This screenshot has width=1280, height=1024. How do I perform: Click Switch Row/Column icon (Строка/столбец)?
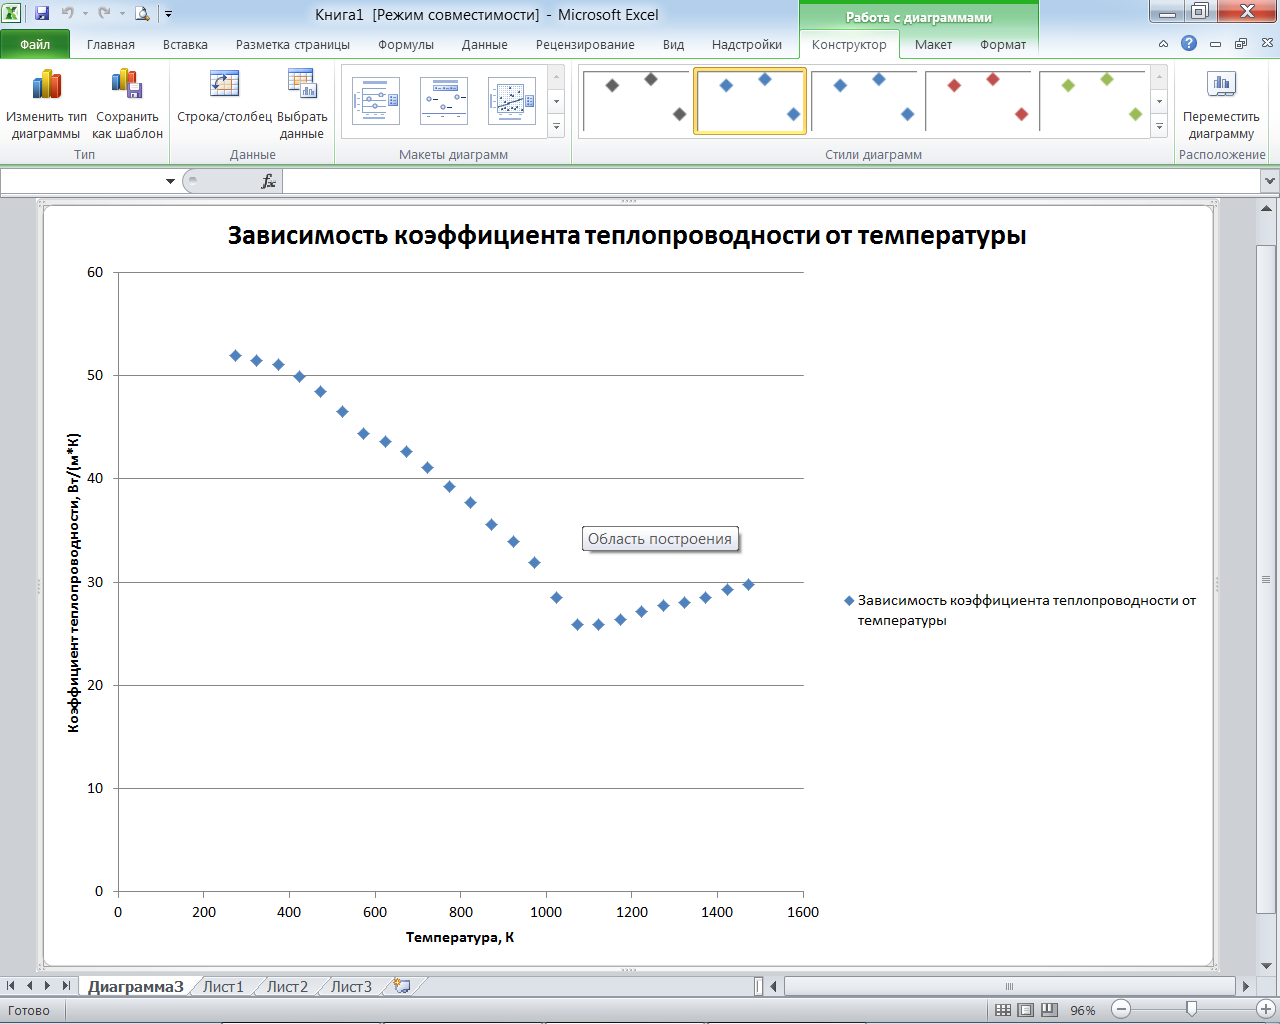tap(224, 86)
